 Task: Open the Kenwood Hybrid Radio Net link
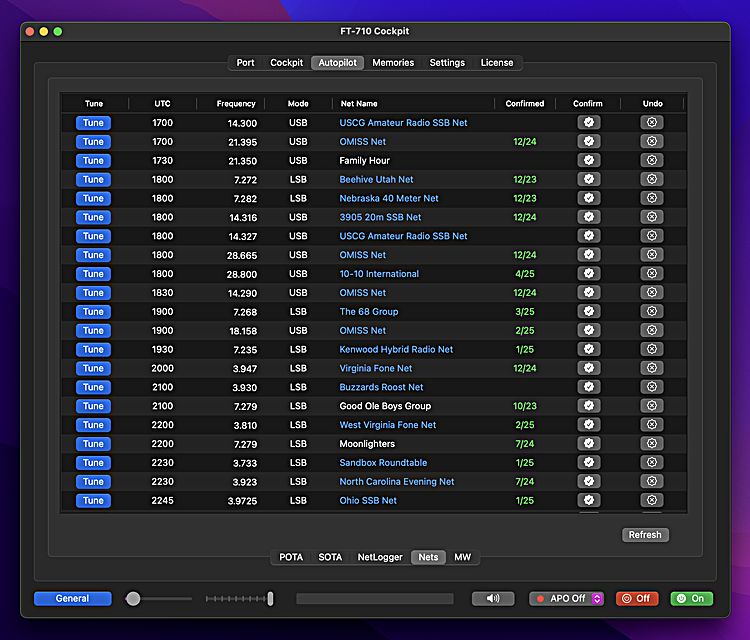tap(396, 349)
